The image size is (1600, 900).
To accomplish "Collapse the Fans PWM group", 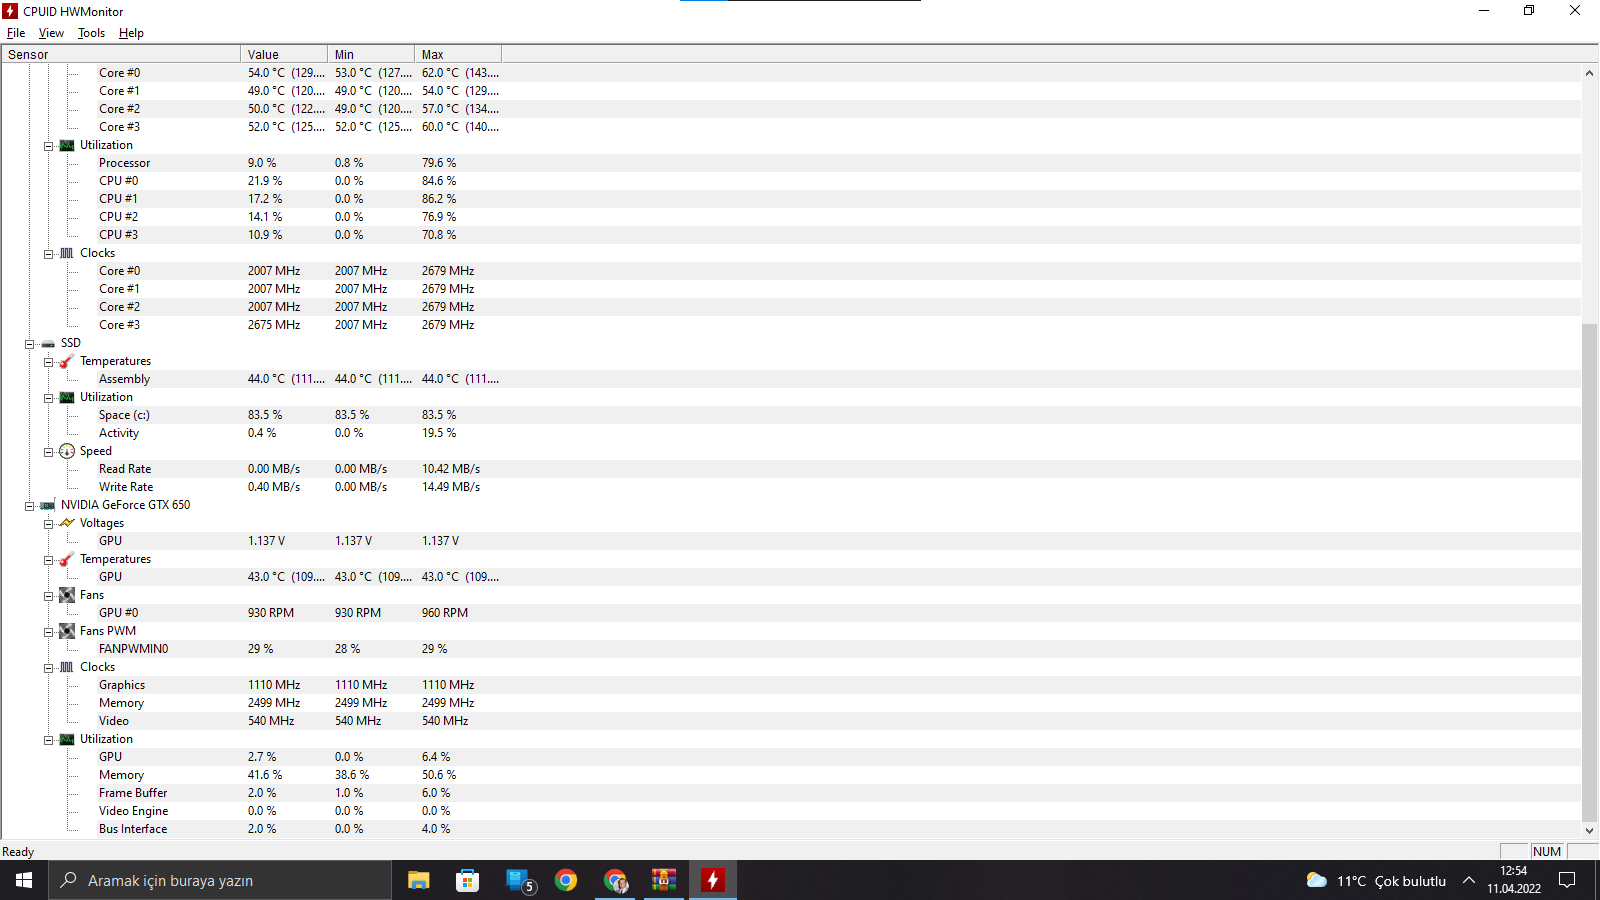I will [48, 632].
